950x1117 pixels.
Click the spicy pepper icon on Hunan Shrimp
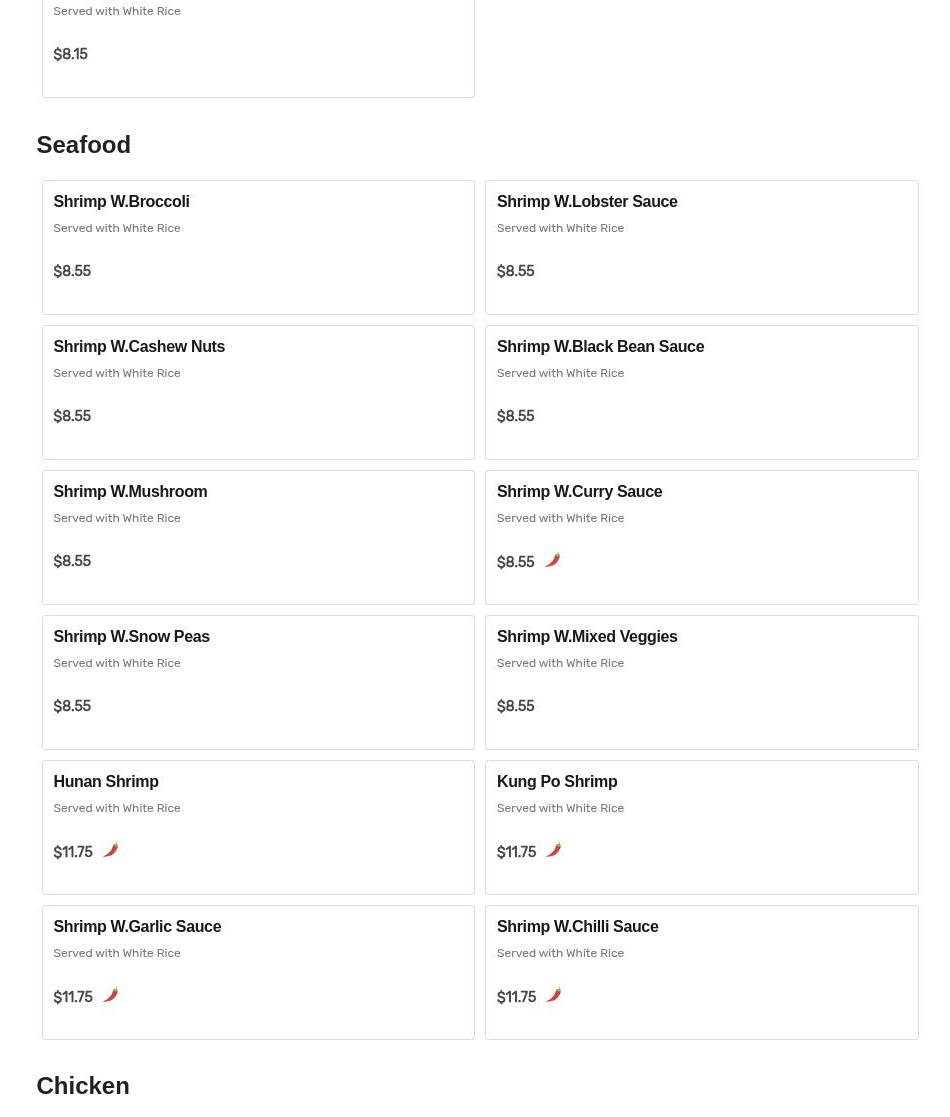pos(110,851)
